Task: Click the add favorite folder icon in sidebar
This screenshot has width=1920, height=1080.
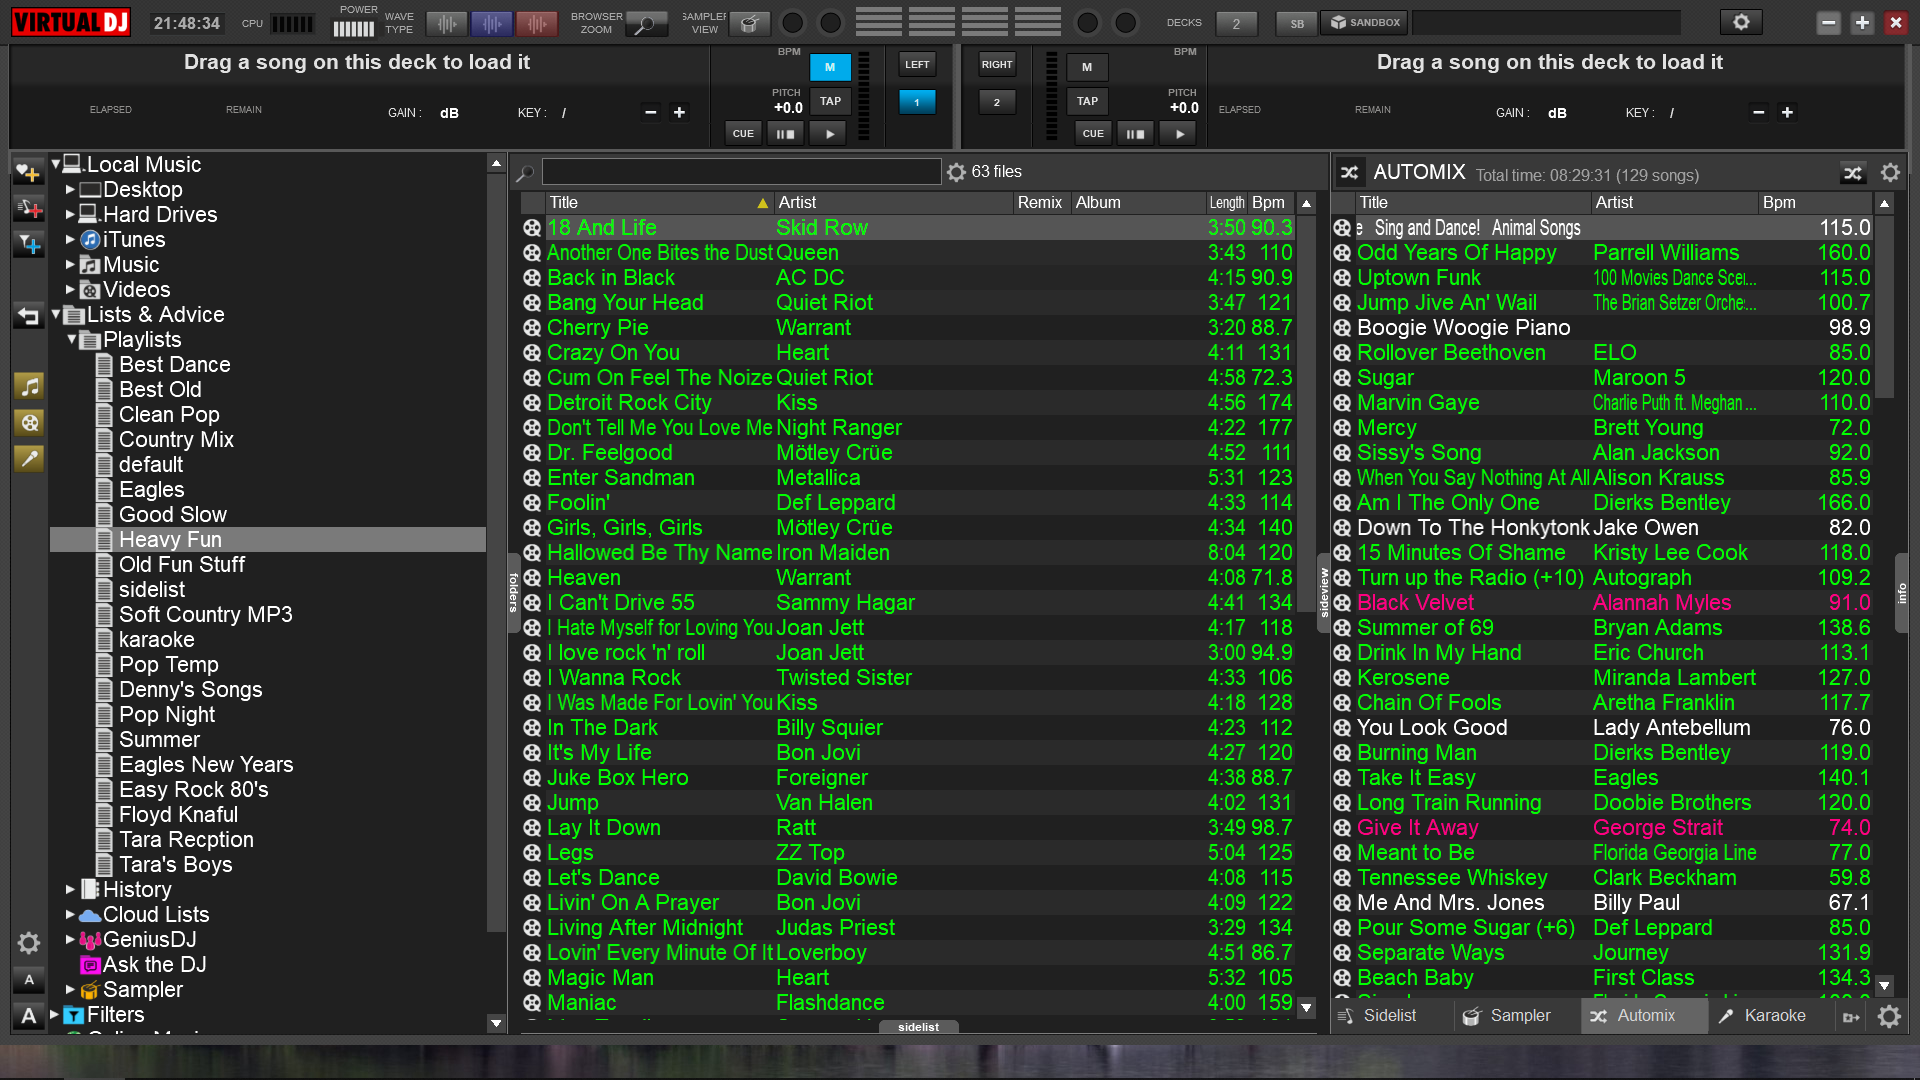Action: coord(28,173)
